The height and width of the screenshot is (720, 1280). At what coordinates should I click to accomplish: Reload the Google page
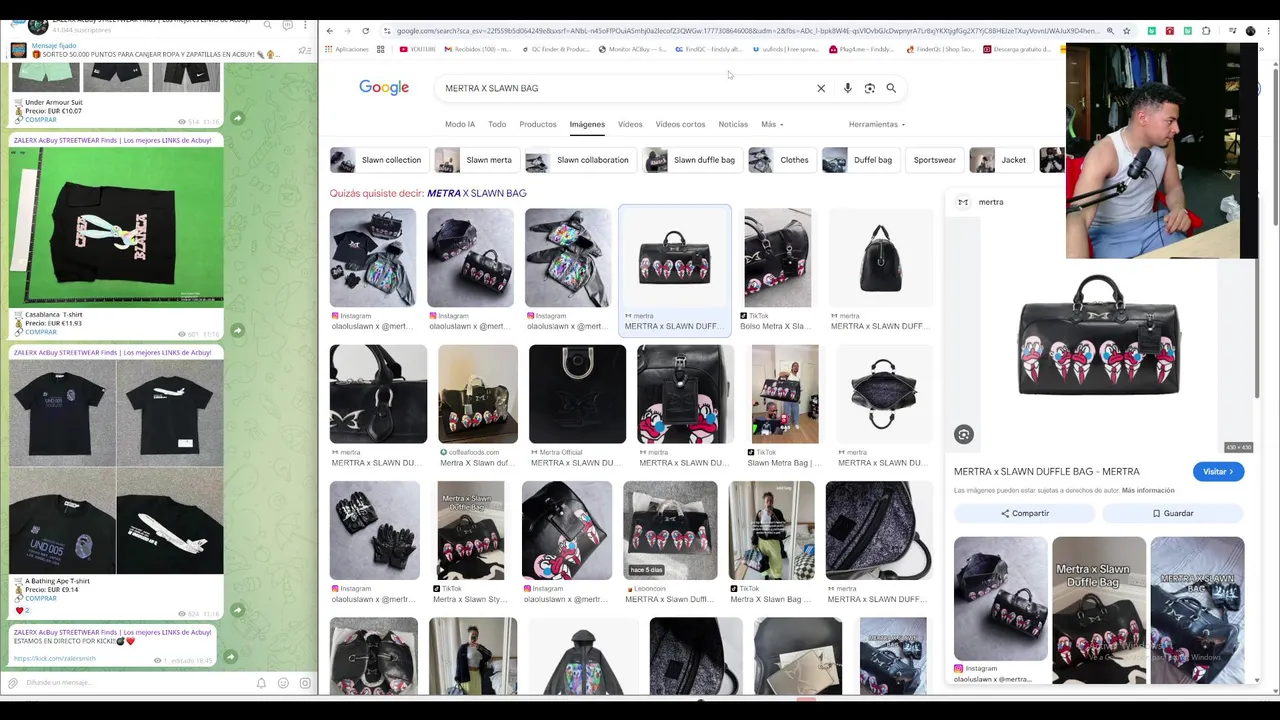pyautogui.click(x=365, y=31)
